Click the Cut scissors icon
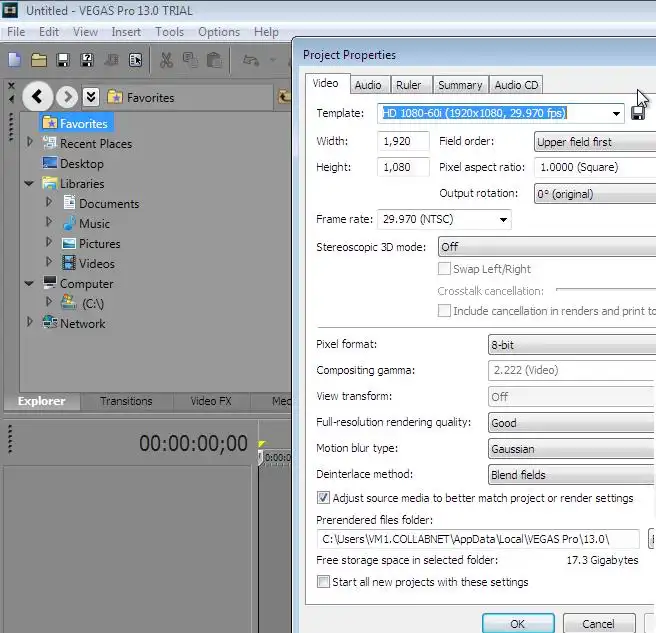Viewport: 656px width, 633px height. pyautogui.click(x=166, y=60)
